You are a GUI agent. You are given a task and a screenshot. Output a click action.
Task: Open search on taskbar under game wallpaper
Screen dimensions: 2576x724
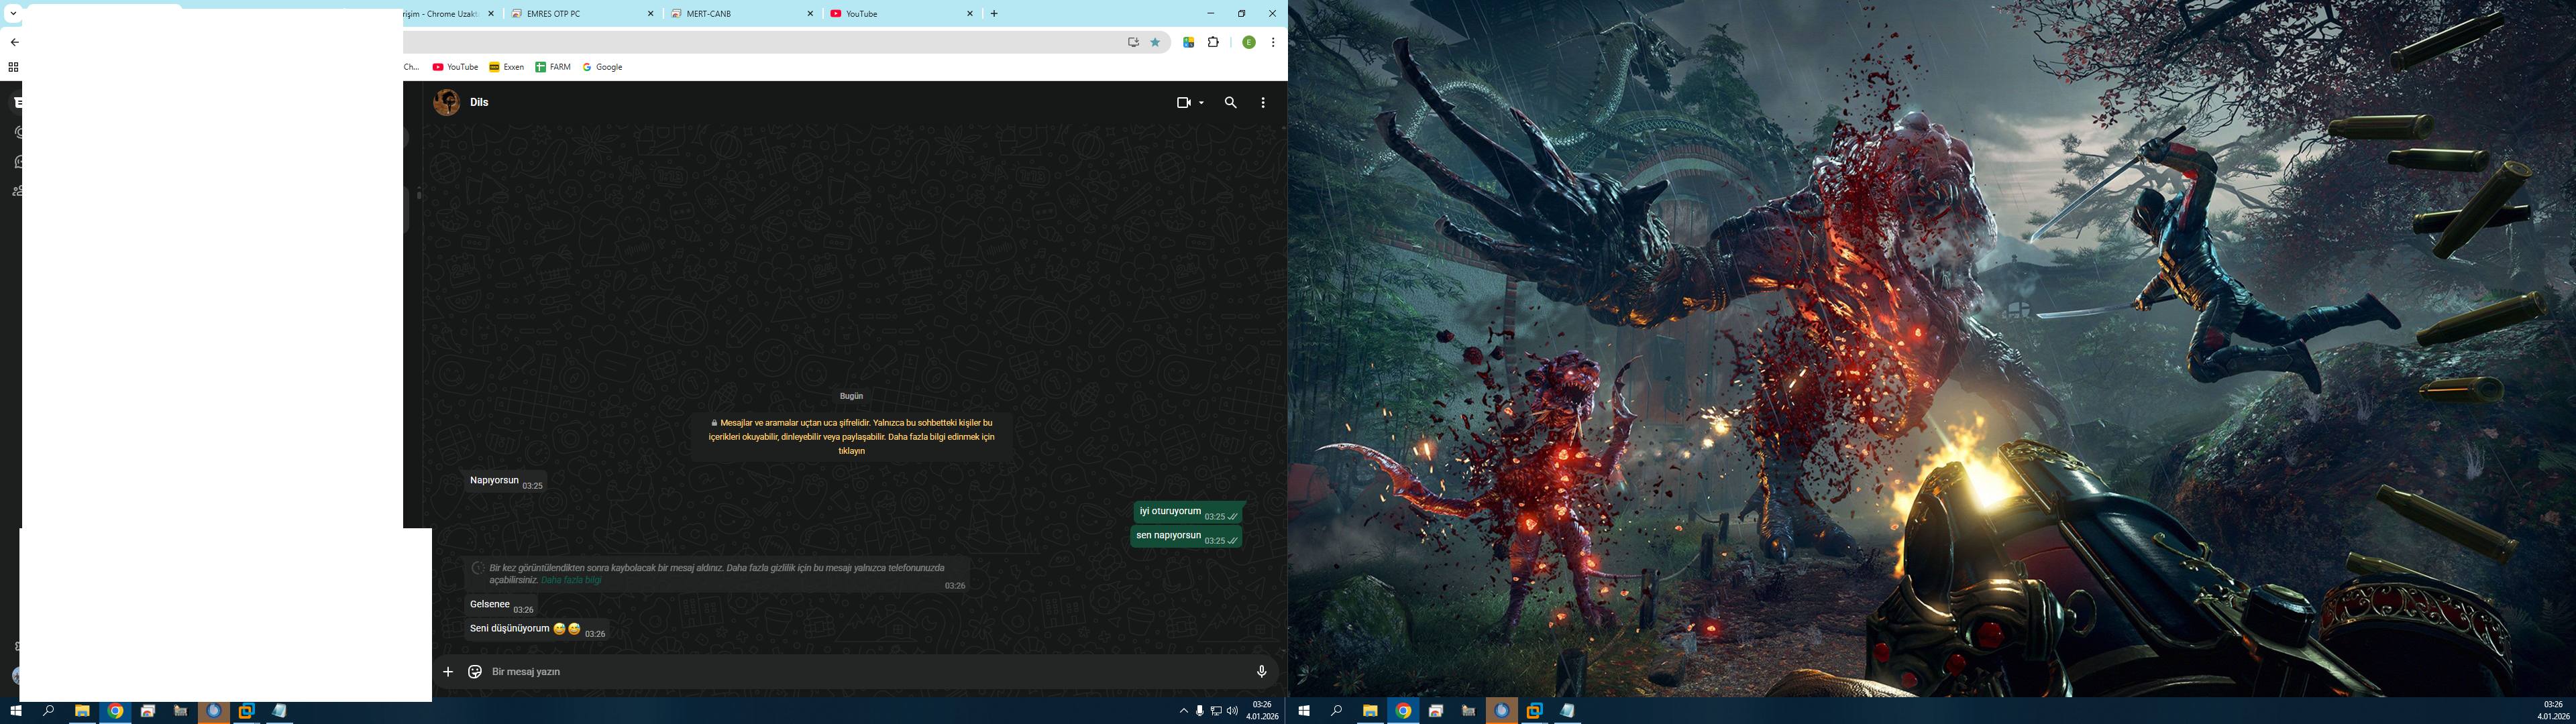point(1336,711)
